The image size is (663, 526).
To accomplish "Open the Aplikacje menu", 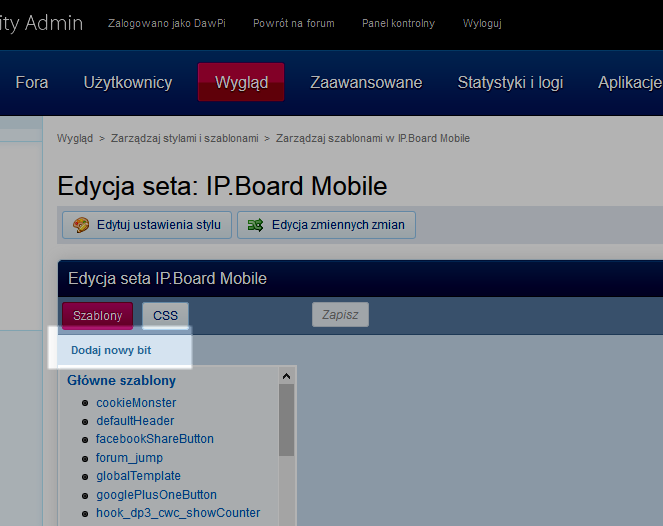I will [630, 82].
